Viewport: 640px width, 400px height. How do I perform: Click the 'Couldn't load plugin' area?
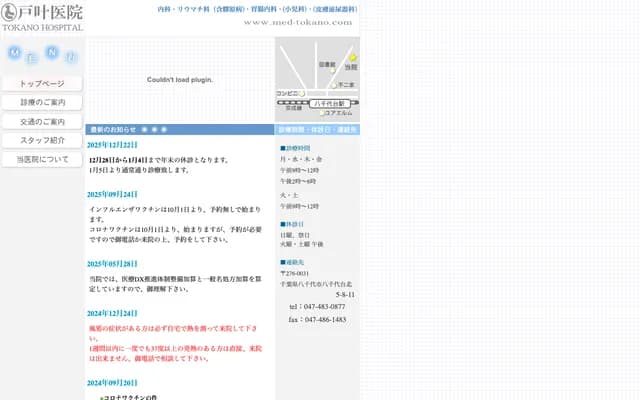[180, 79]
